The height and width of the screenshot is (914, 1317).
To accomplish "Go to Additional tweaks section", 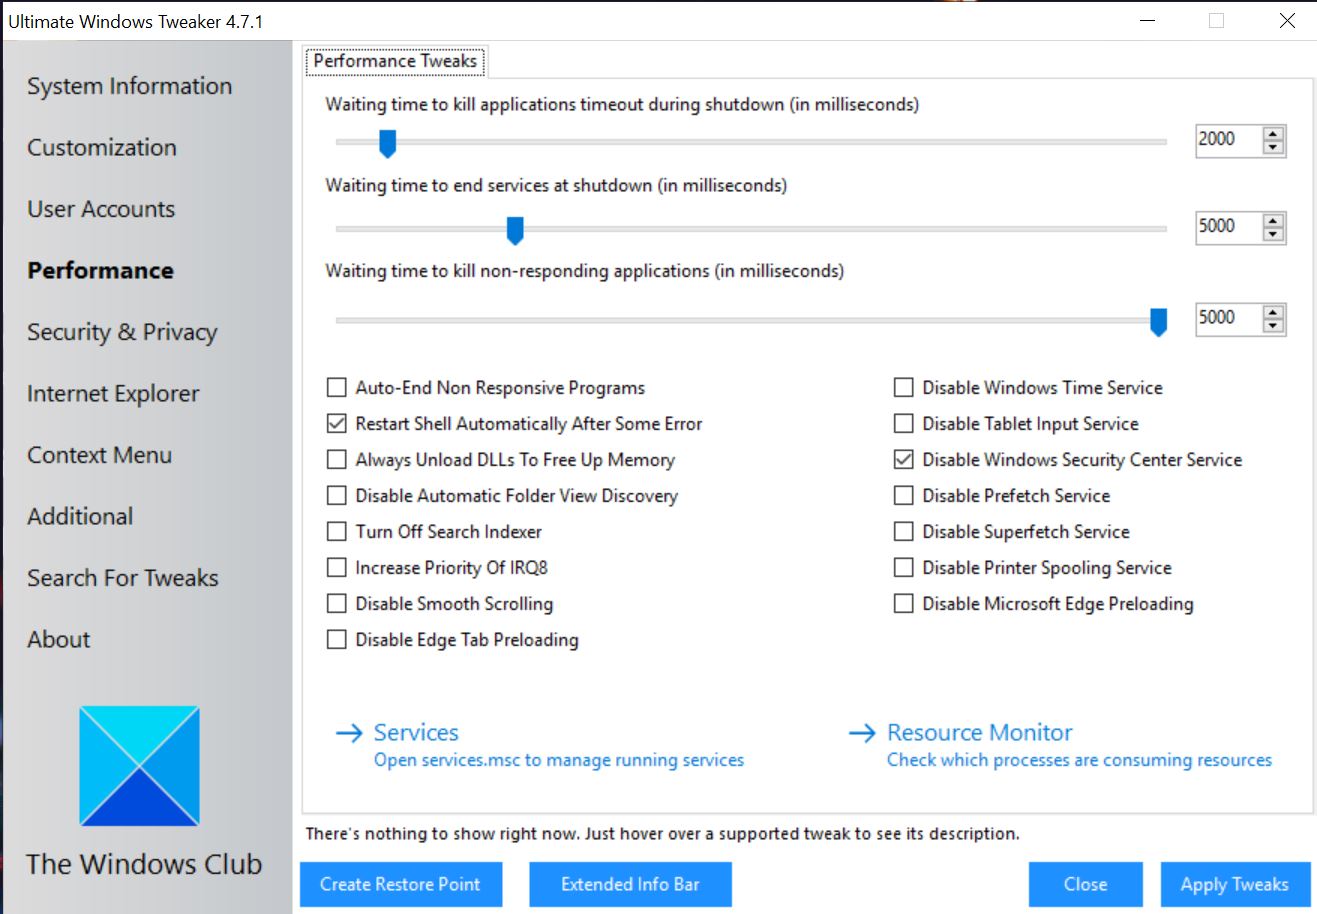I will click(x=80, y=517).
